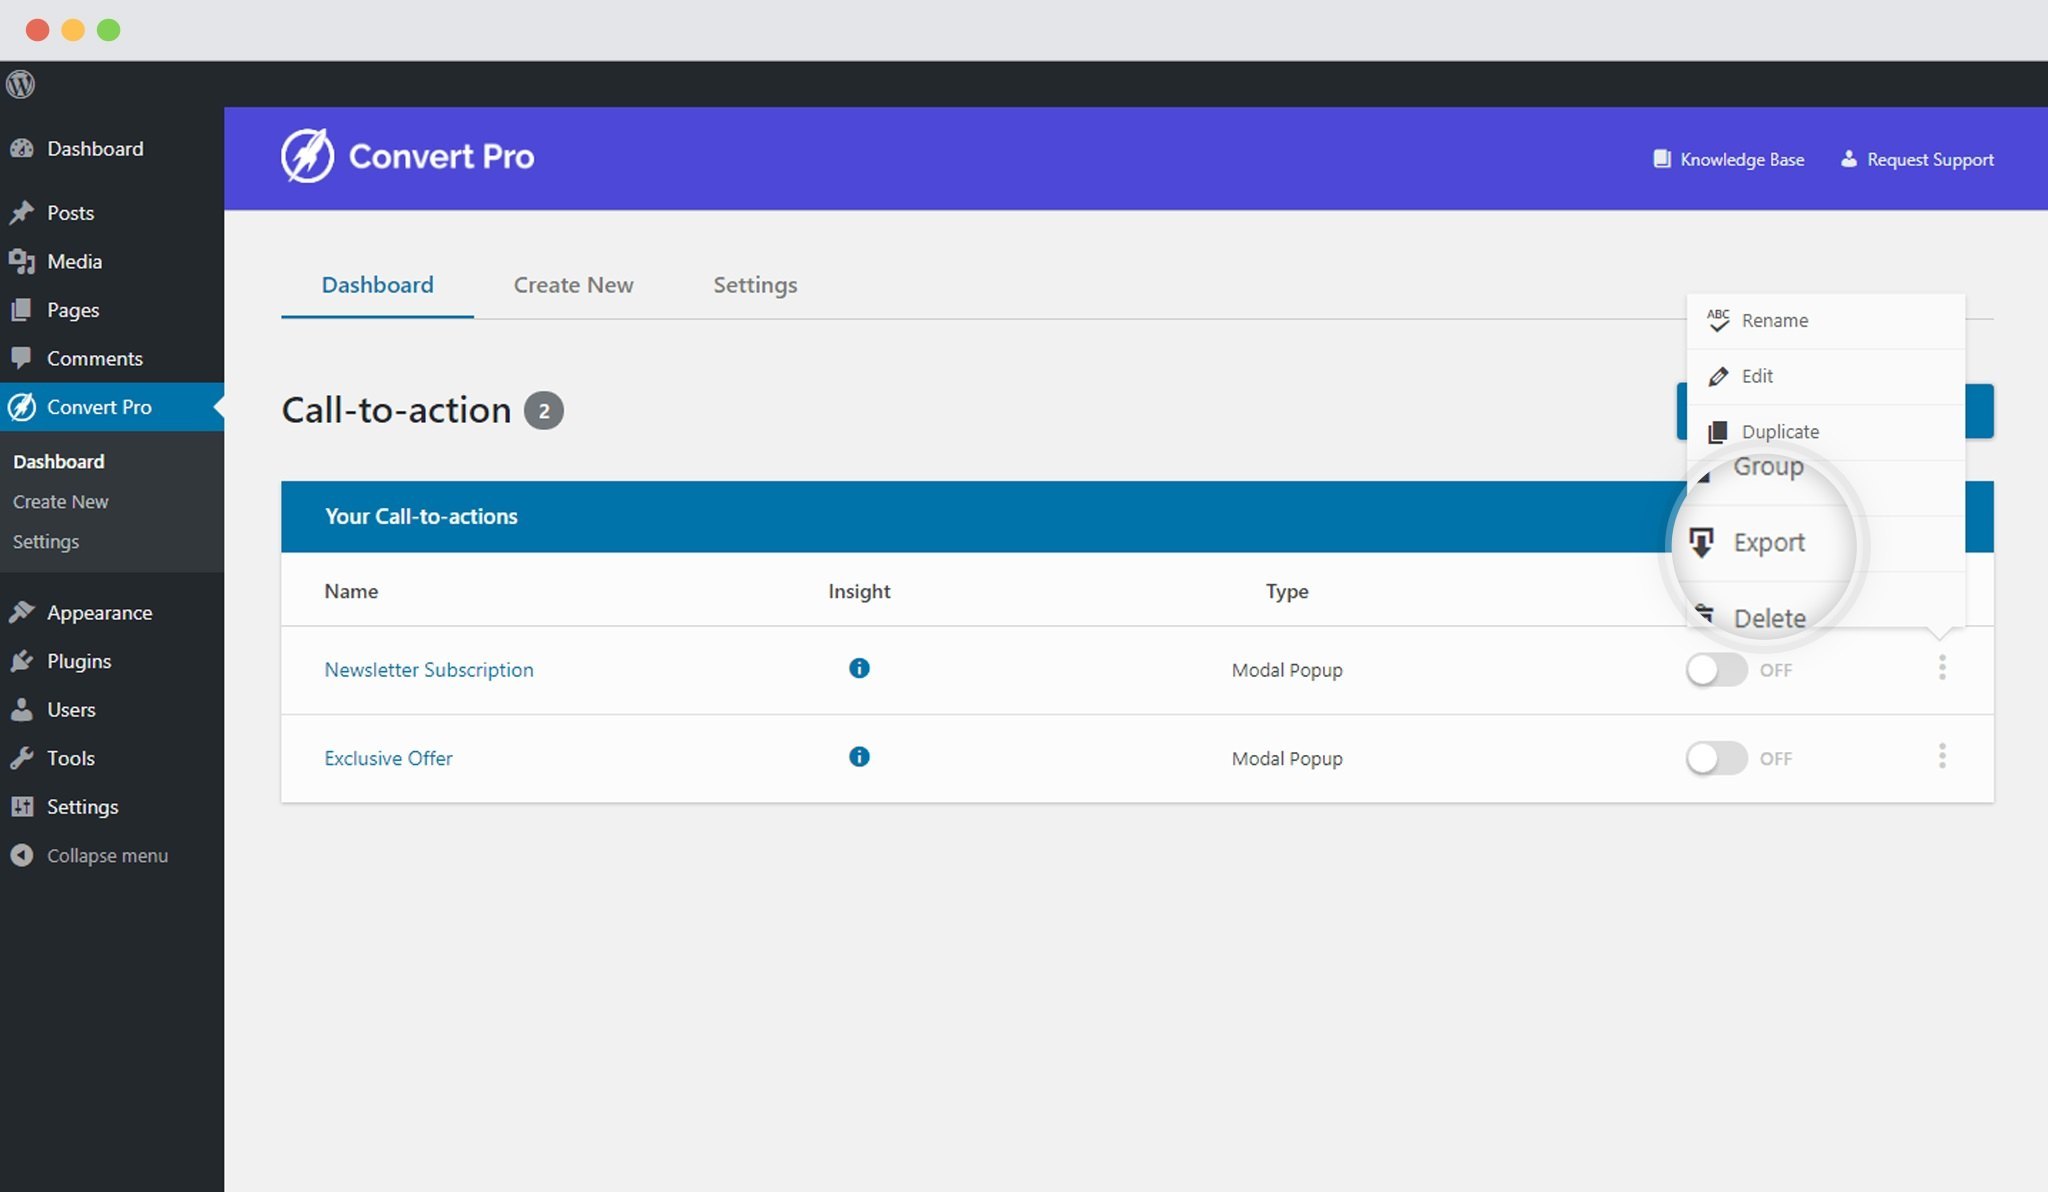Select Convert Pro in sidebar
The width and height of the screenshot is (2048, 1192).
coord(99,407)
